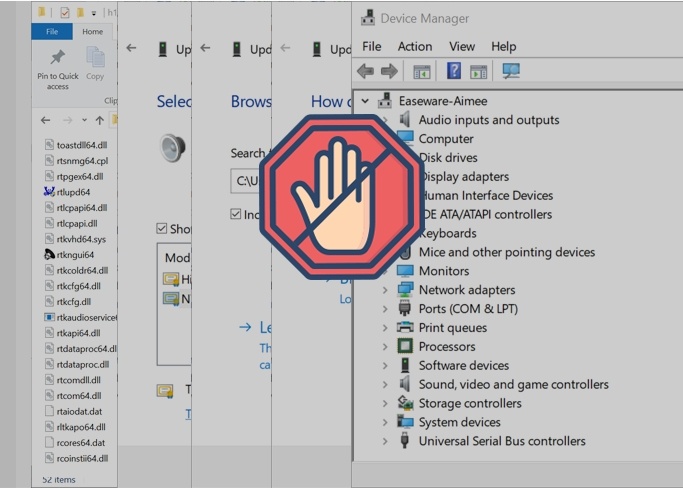Collapse the Easeware-Aimee root node
683x488 pixels.
click(x=366, y=101)
